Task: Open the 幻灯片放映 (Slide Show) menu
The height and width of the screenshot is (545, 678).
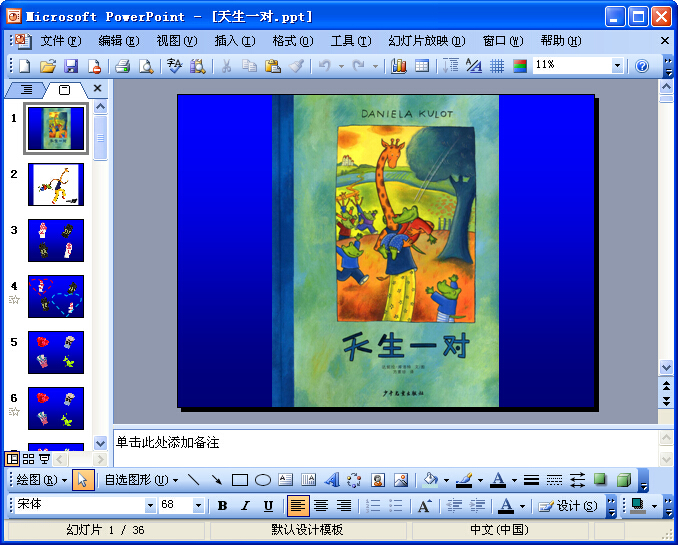Action: 427,41
